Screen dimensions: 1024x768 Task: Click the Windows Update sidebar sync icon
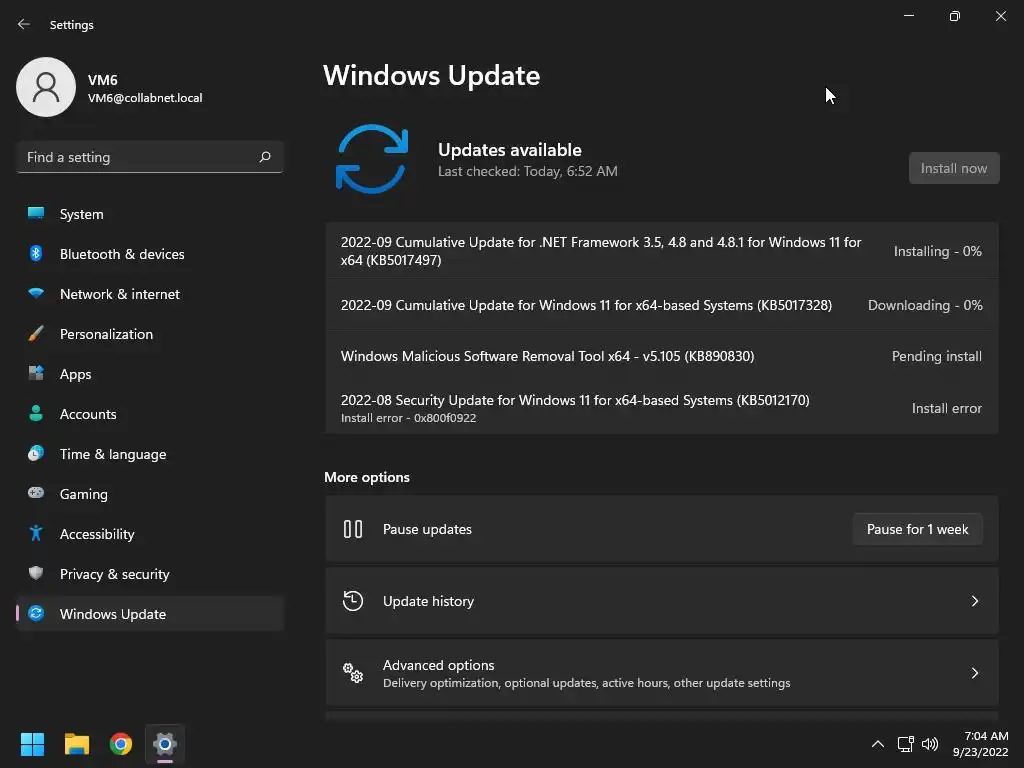coord(36,613)
